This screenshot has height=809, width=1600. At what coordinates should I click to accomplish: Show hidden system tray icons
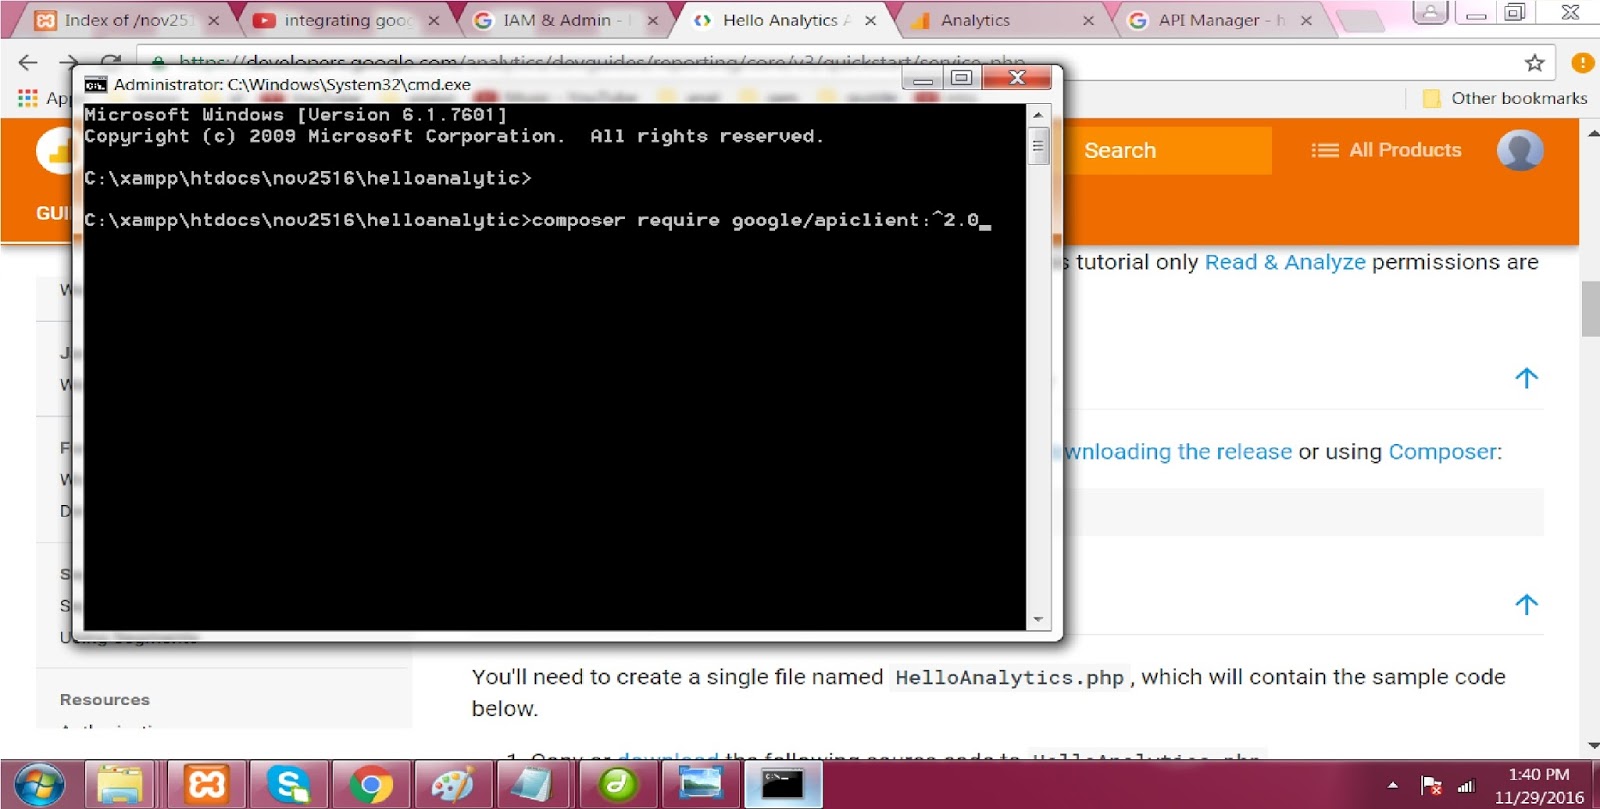click(x=1393, y=786)
